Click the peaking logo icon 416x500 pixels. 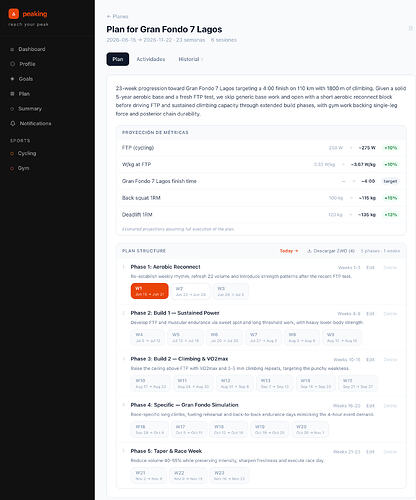pyautogui.click(x=14, y=14)
